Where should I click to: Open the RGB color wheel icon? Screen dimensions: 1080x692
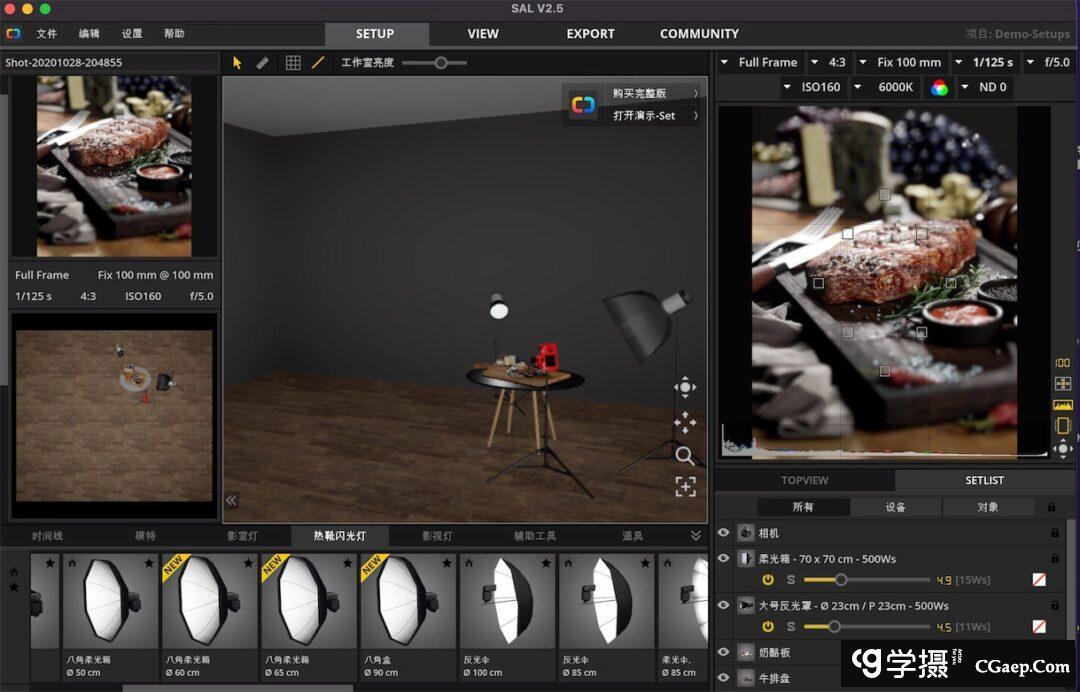coord(939,87)
